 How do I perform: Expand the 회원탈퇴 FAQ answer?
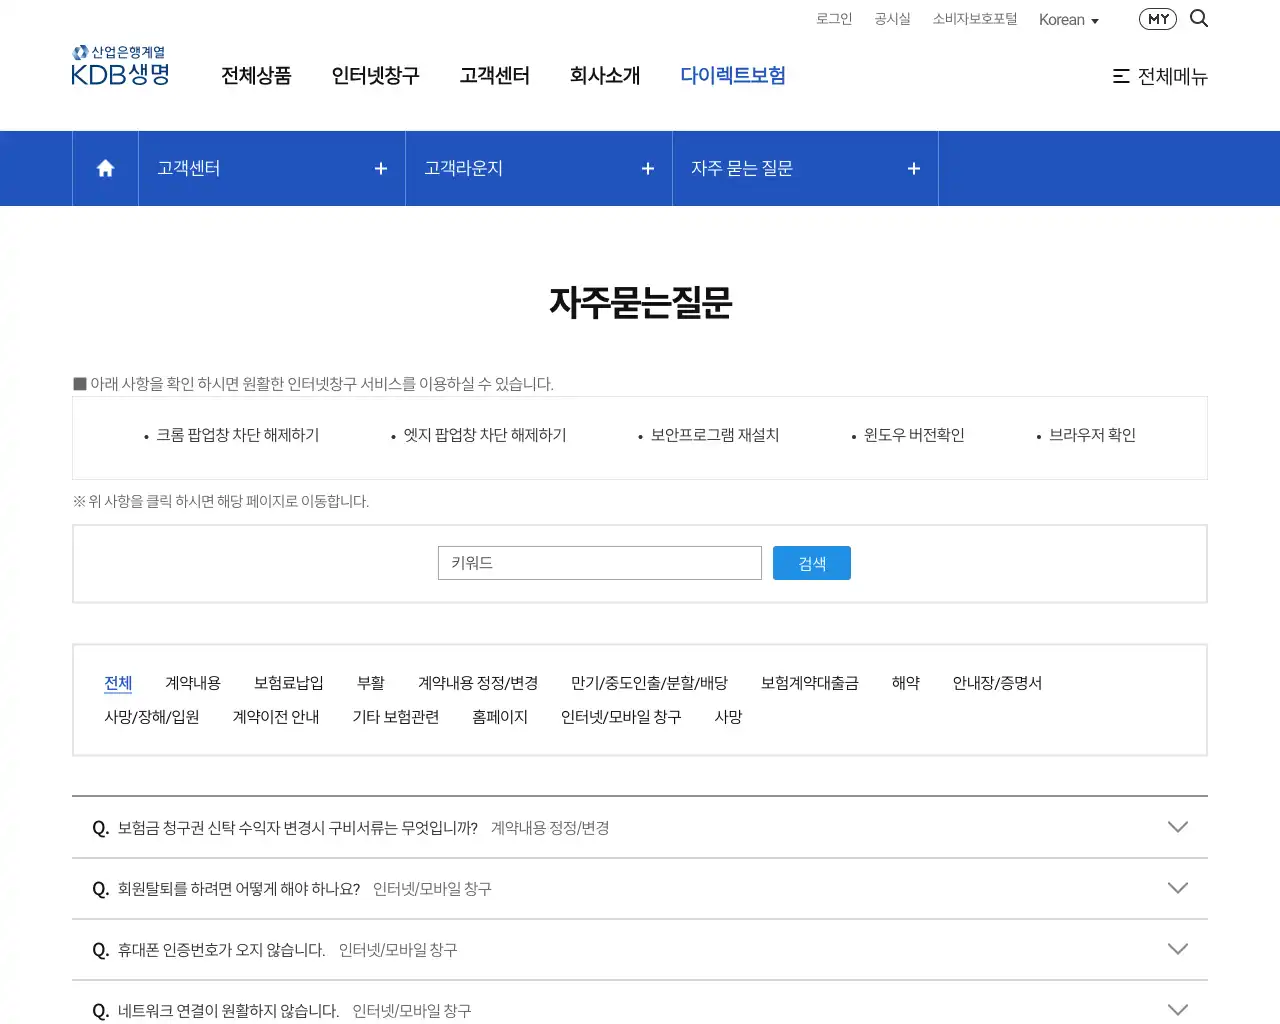coord(1178,888)
